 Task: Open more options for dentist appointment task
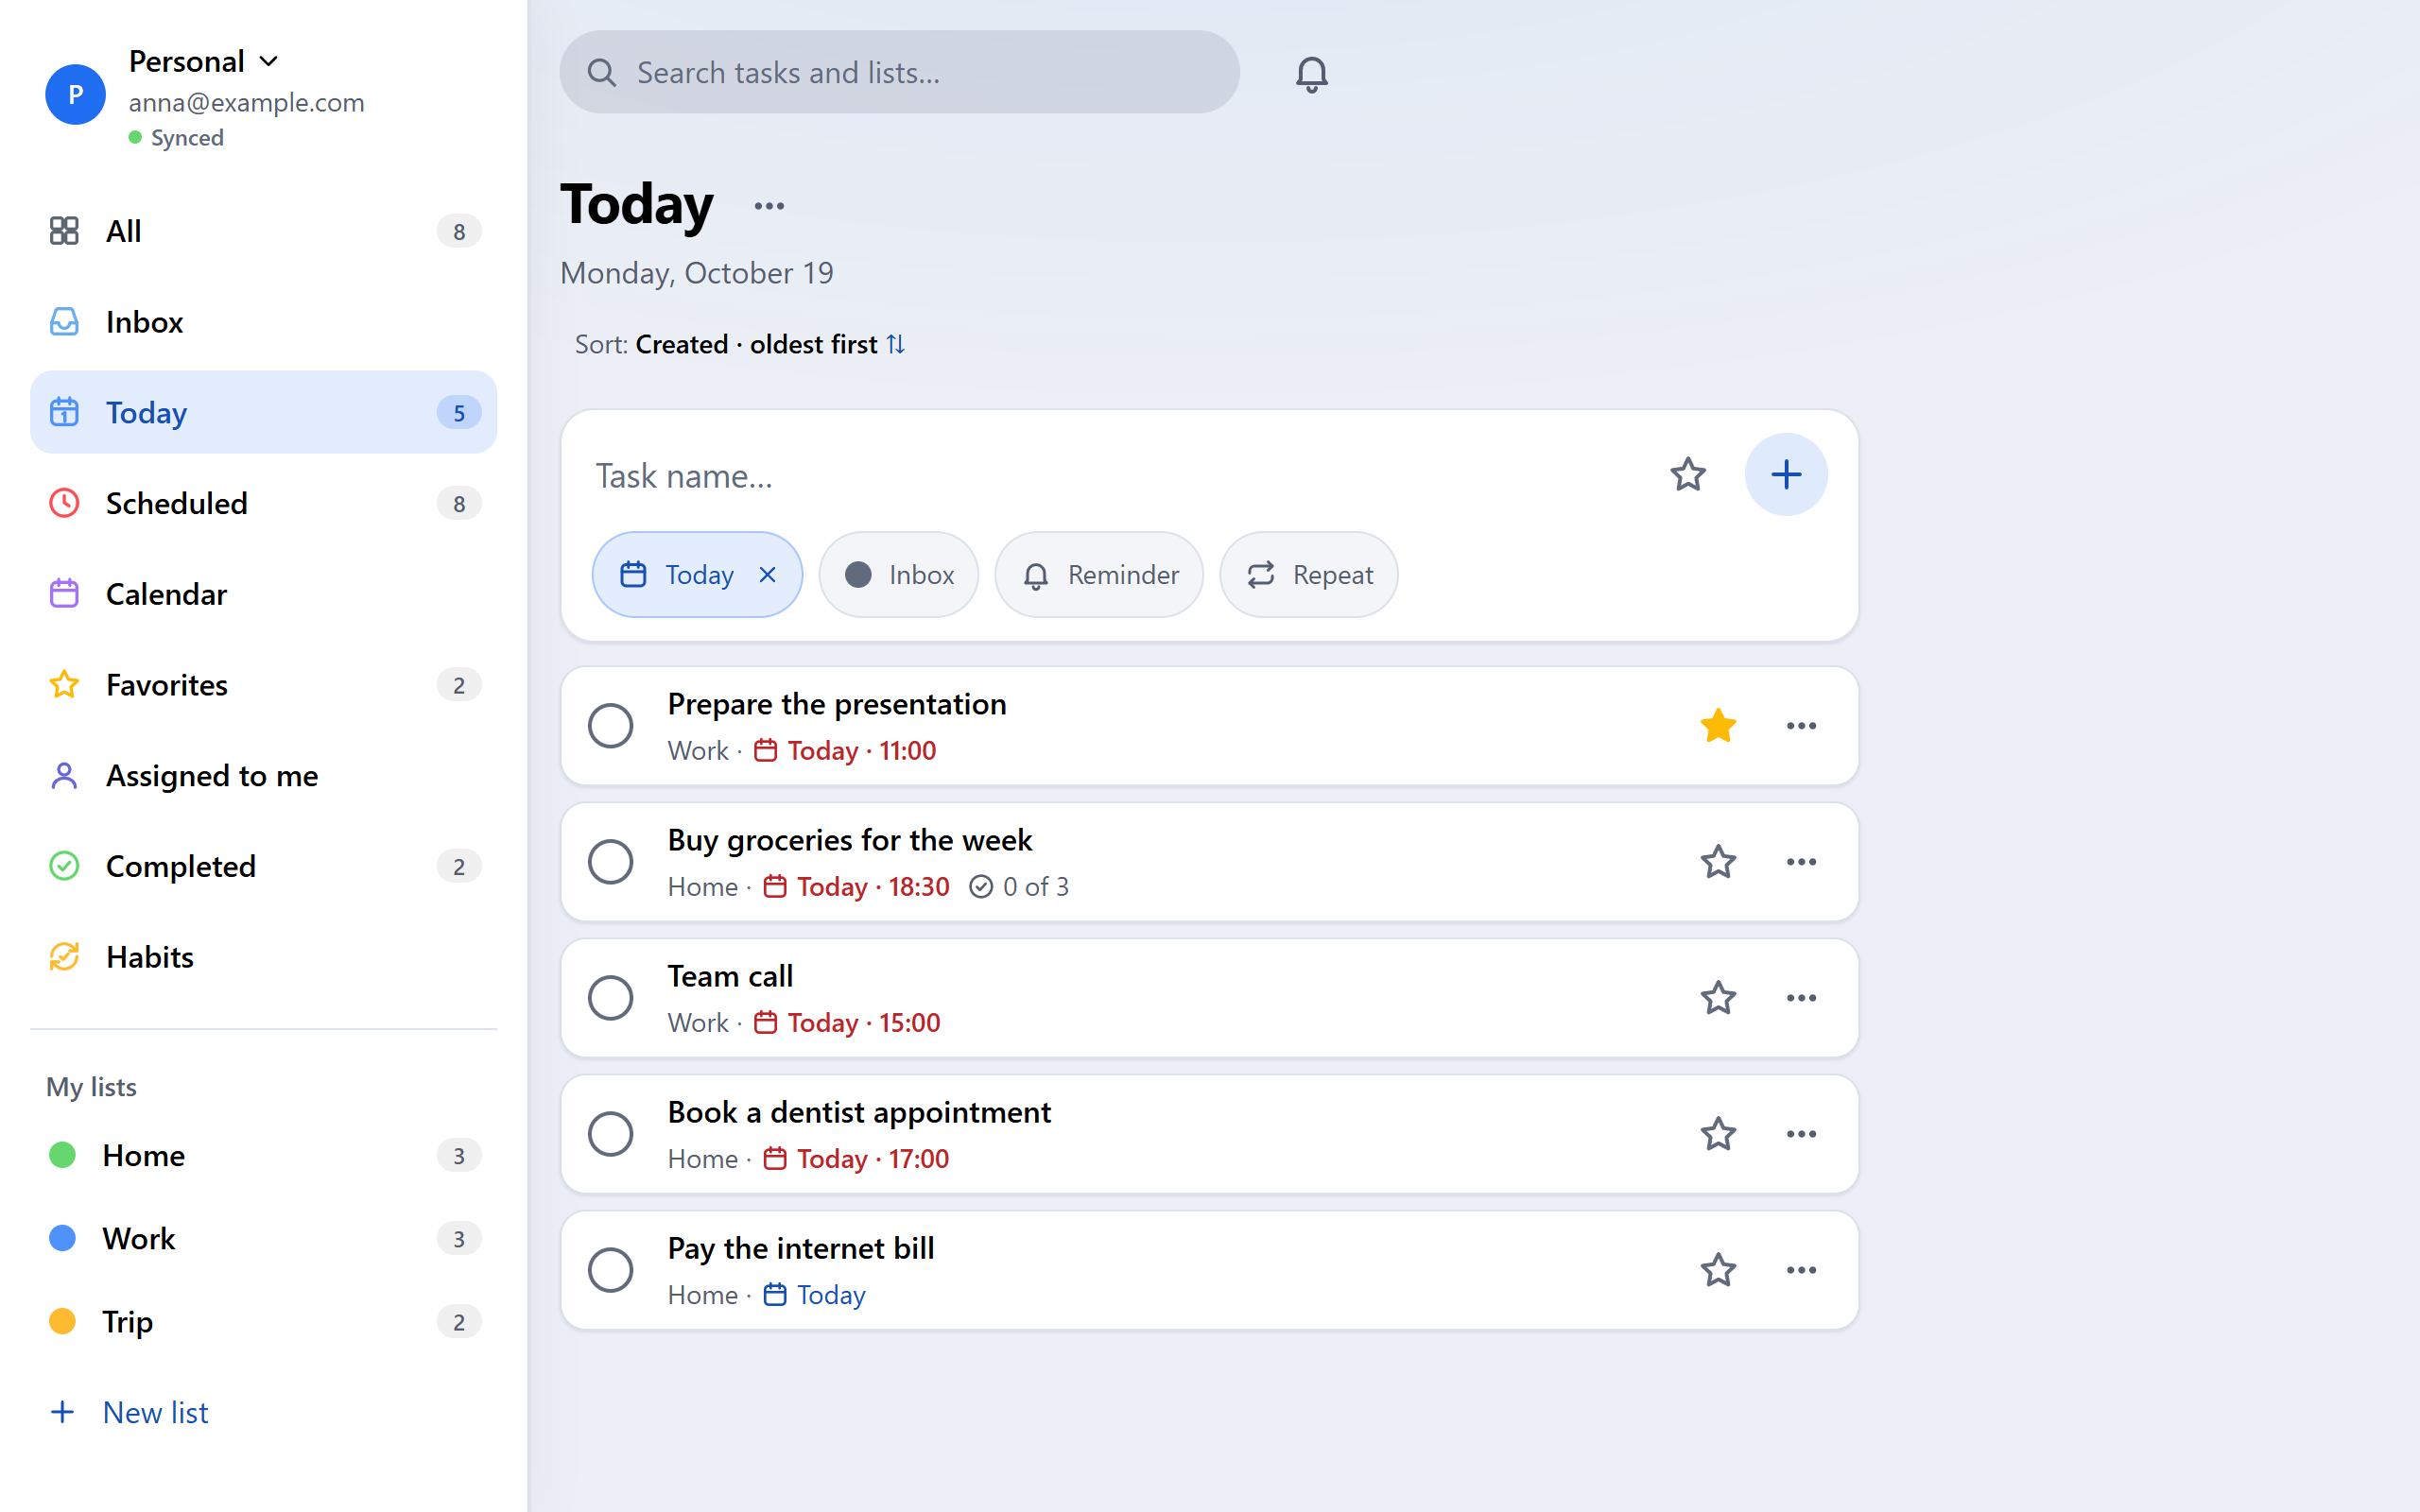pyautogui.click(x=1801, y=1134)
